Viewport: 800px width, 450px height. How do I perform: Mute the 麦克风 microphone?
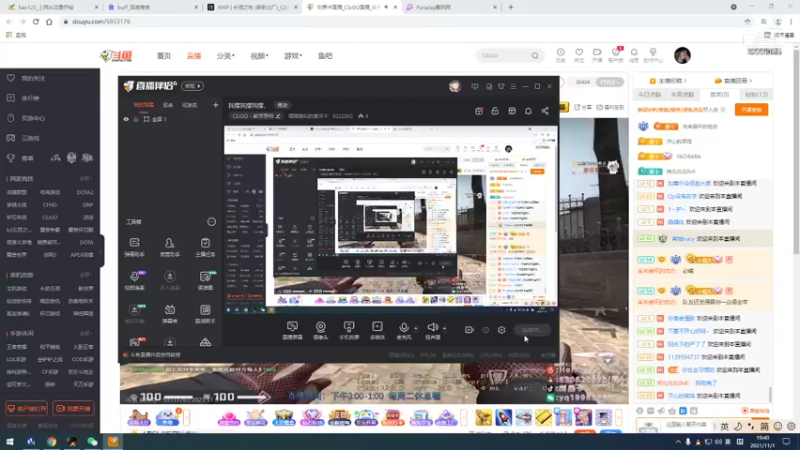pos(404,330)
